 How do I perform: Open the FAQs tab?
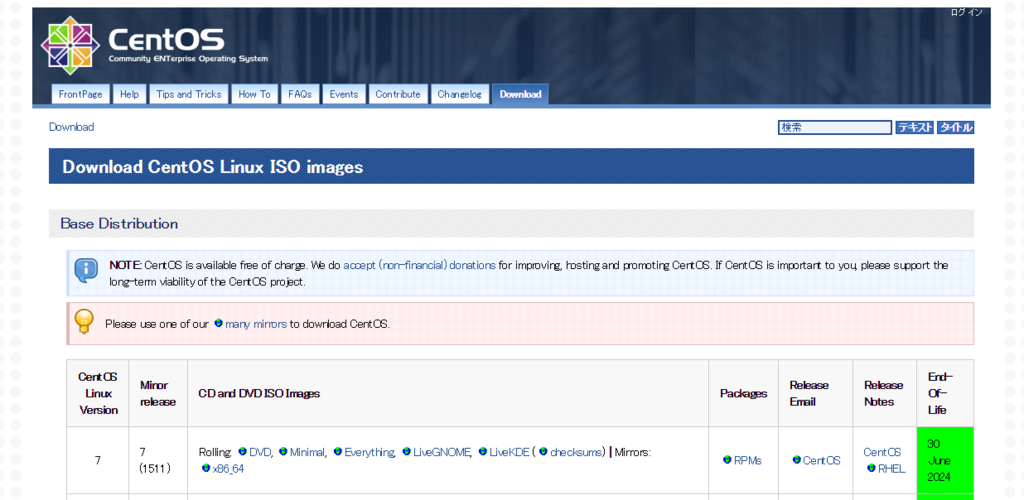pos(300,94)
